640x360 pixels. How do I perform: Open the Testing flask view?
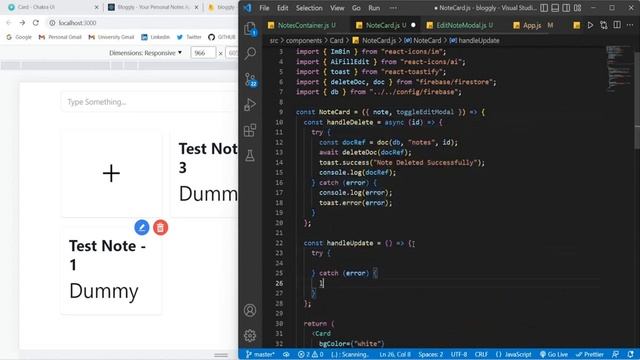[x=250, y=156]
